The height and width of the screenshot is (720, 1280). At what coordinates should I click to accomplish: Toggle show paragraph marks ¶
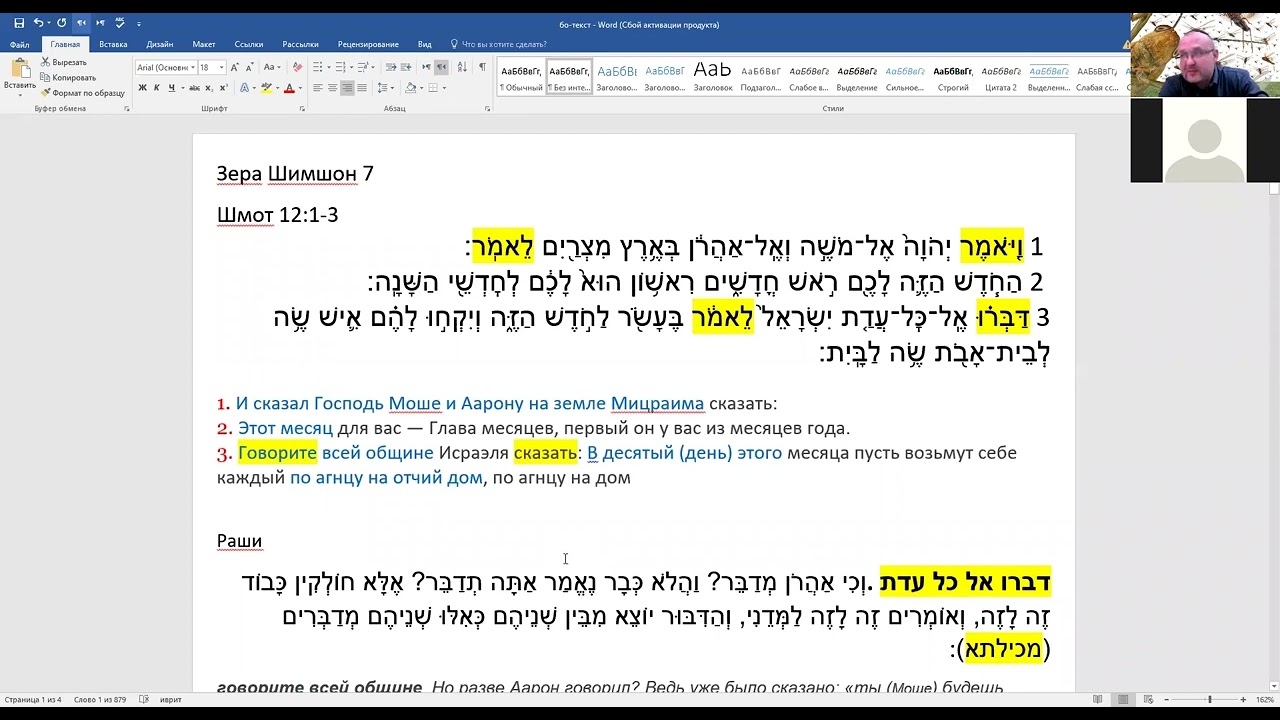(482, 67)
